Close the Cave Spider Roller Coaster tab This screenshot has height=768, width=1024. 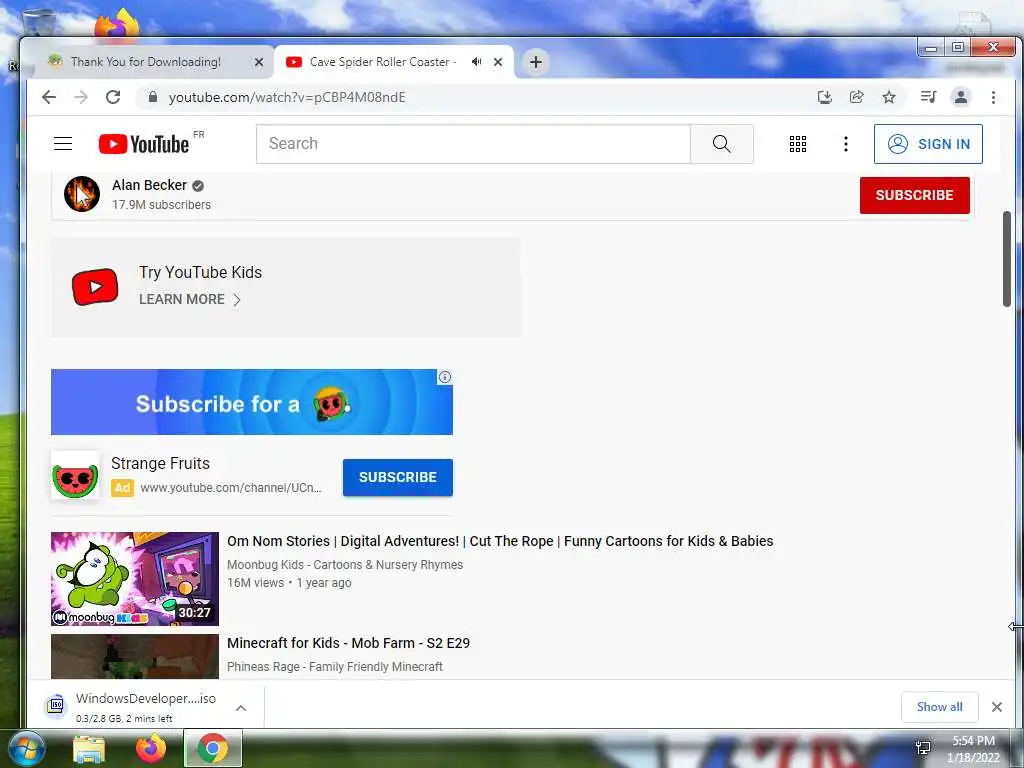[x=498, y=62]
